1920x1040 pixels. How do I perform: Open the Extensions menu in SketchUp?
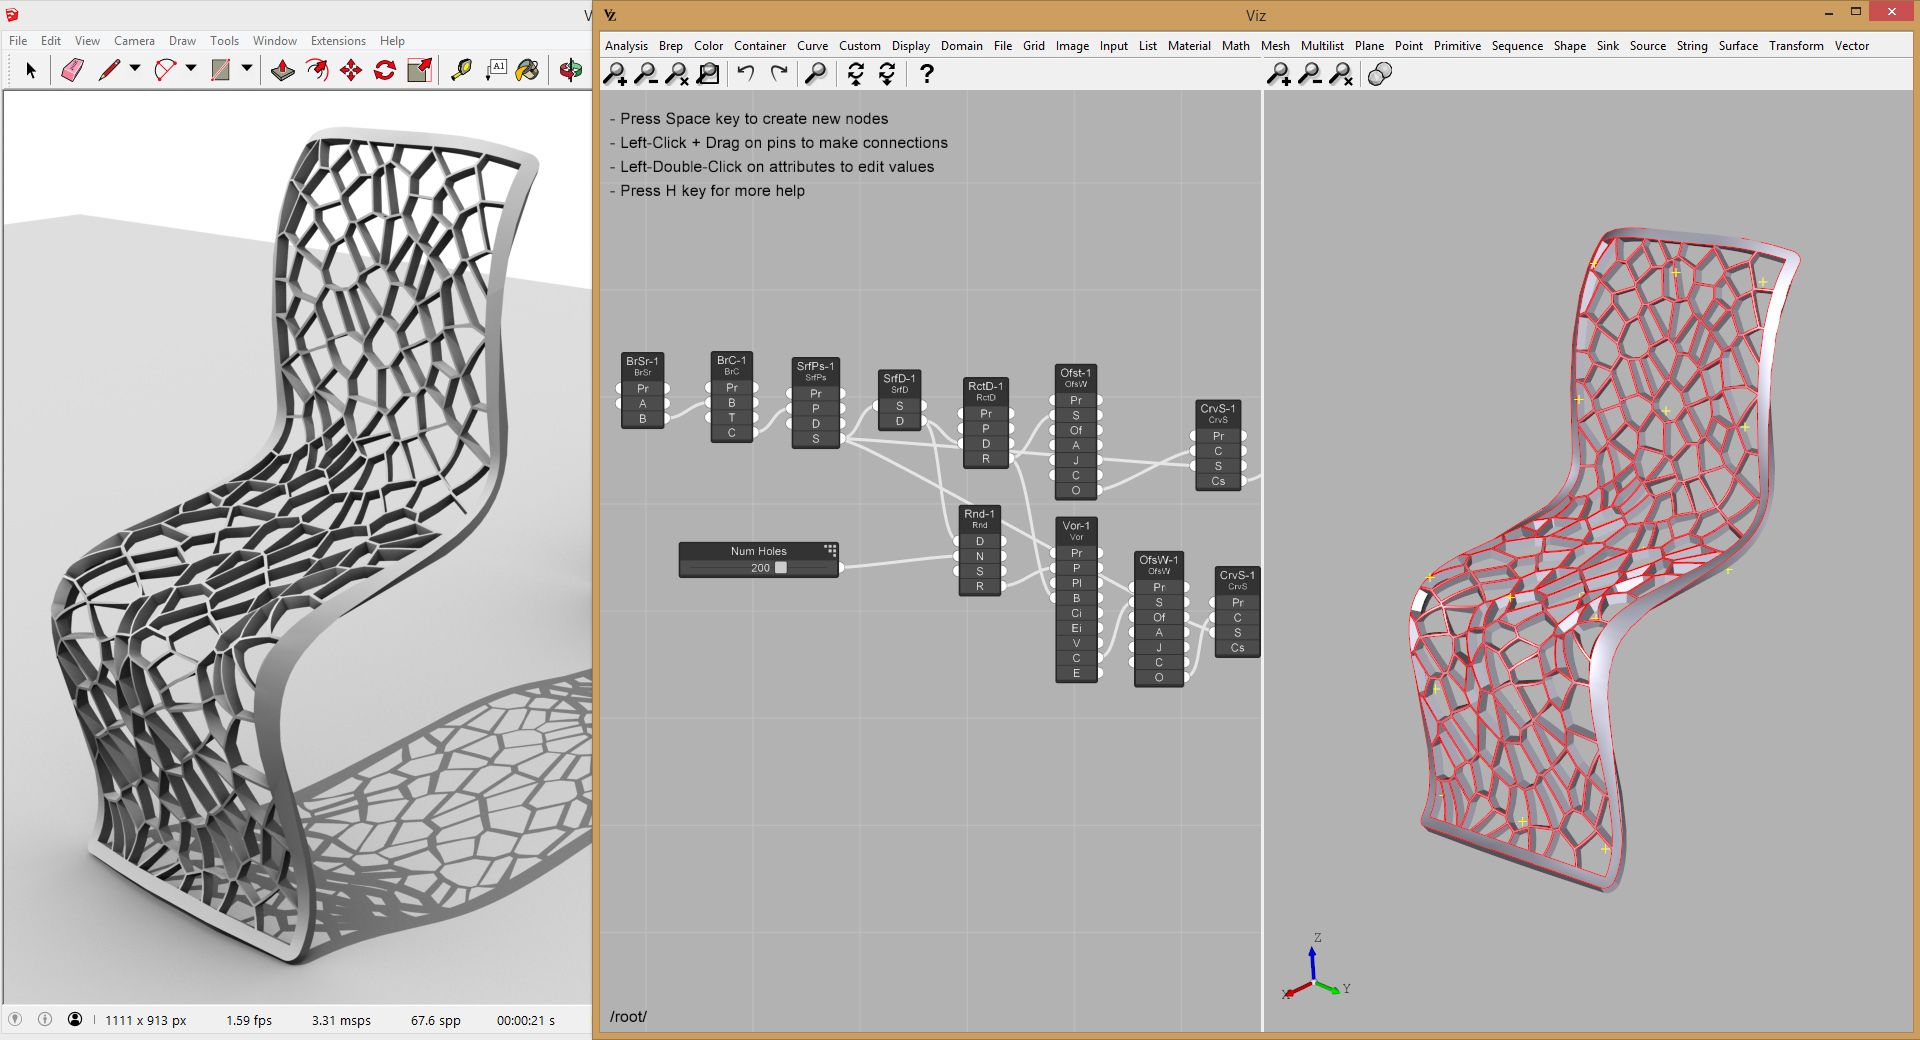coord(338,41)
